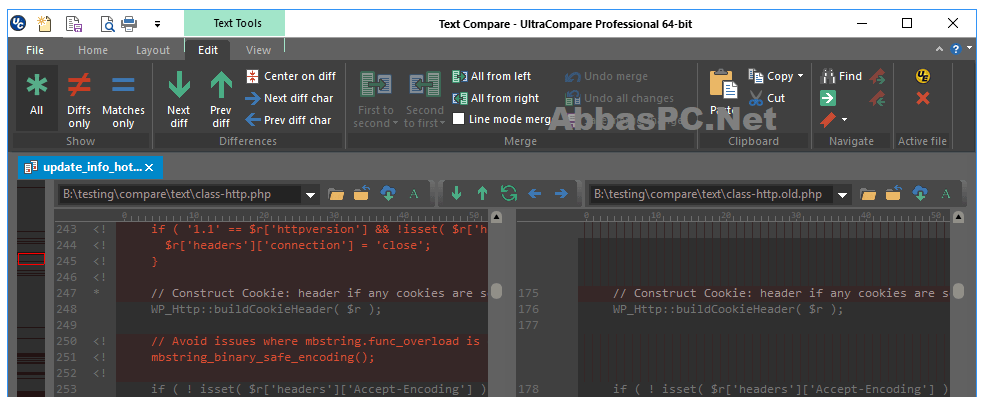Viewport: 986px width, 404px height.
Task: Click the blue left arrow in center toolbar
Action: click(x=535, y=194)
